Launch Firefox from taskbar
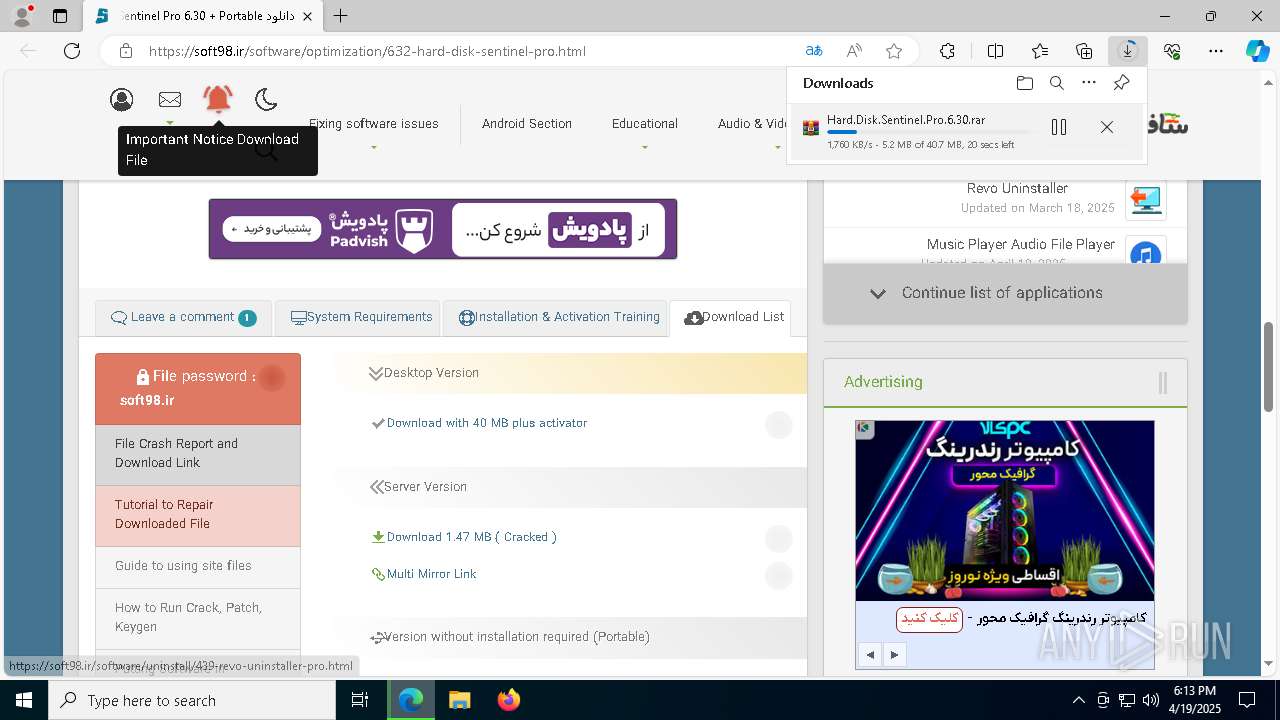Screen dimensions: 1280x720 point(508,700)
